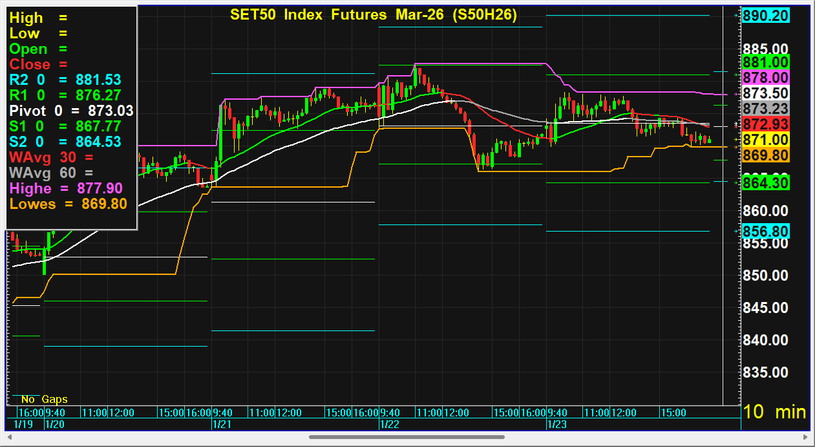The height and width of the screenshot is (447, 815).
Task: Click the cyan arrow marker beside 890.20
Action: point(734,16)
